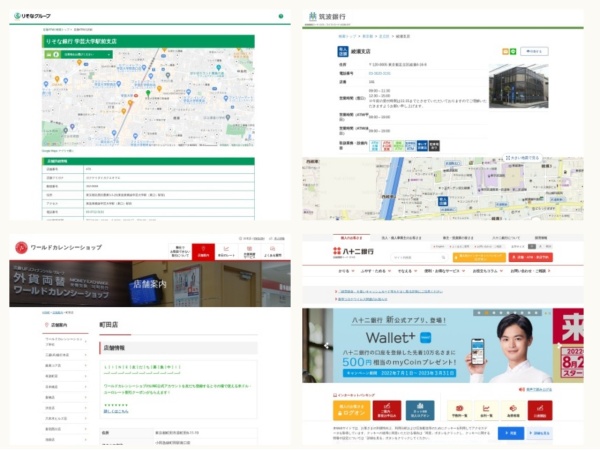
Task: Click the Tsukuba branch phone number link
Action: pos(379,73)
